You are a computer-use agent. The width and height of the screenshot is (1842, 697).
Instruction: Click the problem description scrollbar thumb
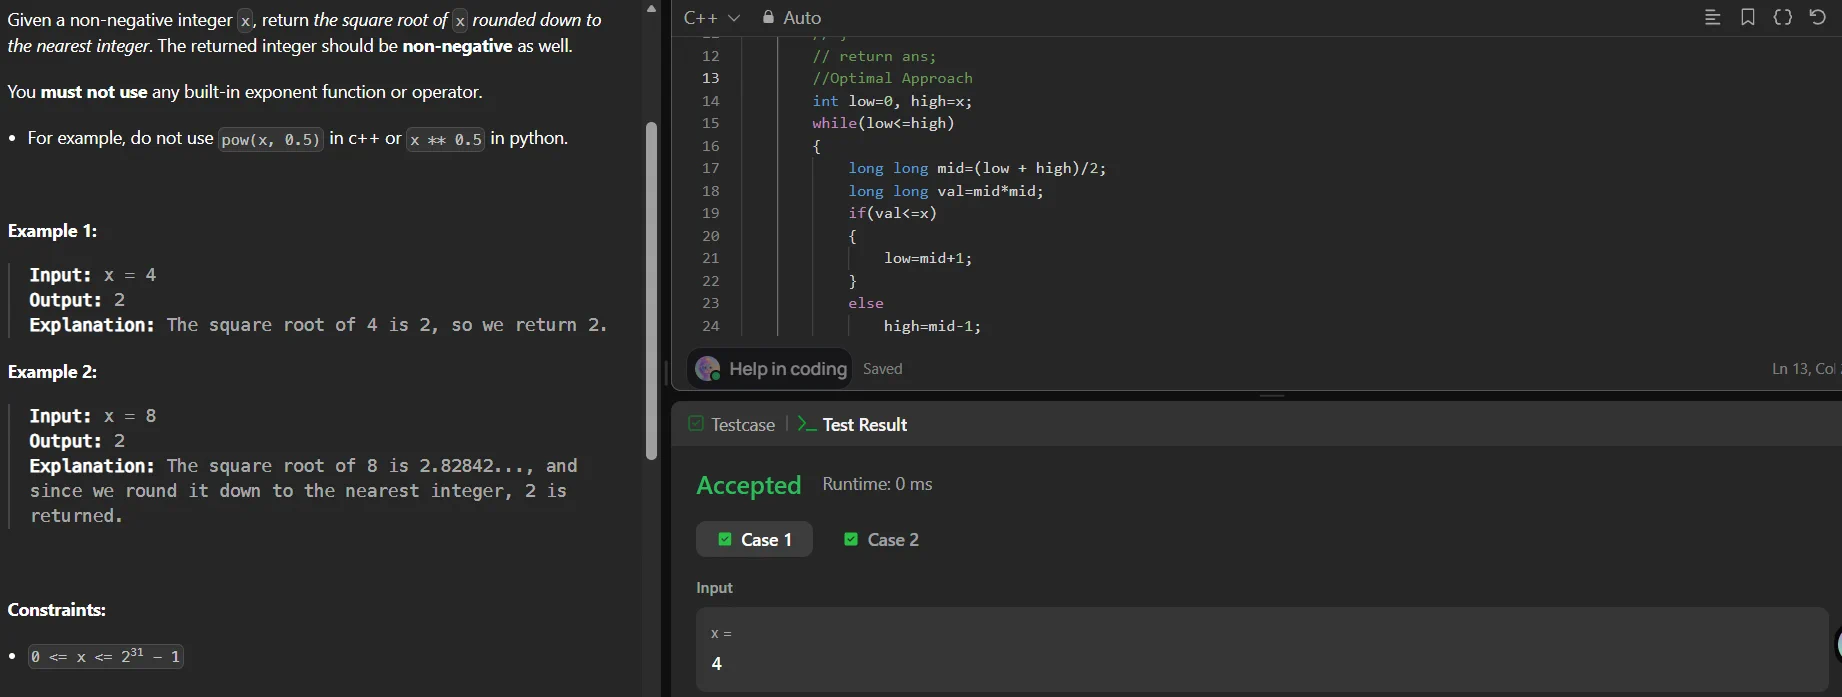point(651,290)
